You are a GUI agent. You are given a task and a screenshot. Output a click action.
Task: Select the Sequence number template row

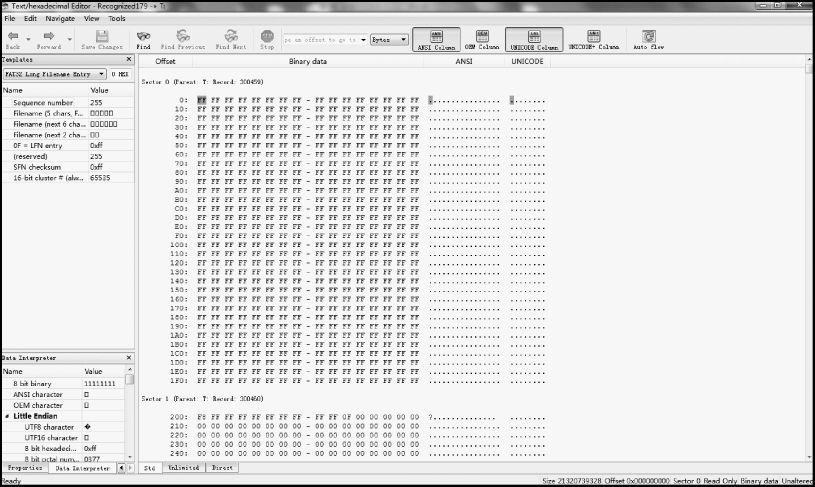point(68,103)
